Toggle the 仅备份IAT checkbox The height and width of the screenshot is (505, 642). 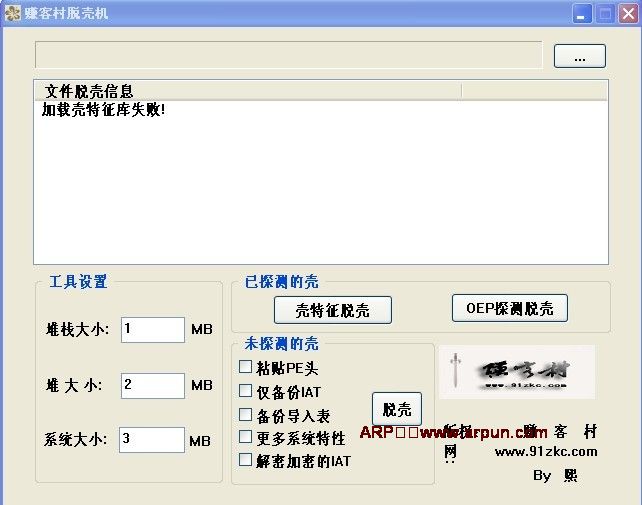click(x=245, y=390)
